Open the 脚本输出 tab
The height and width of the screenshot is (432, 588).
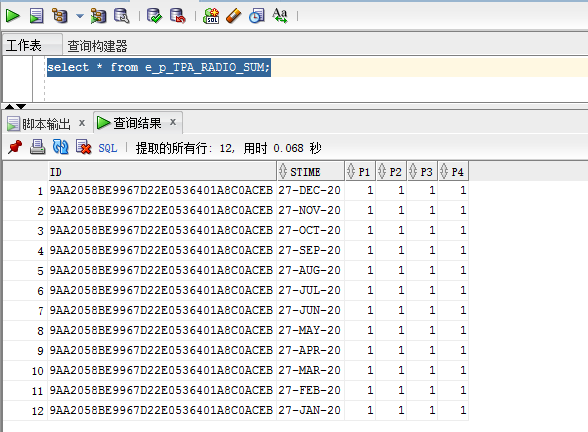pyautogui.click(x=46, y=124)
